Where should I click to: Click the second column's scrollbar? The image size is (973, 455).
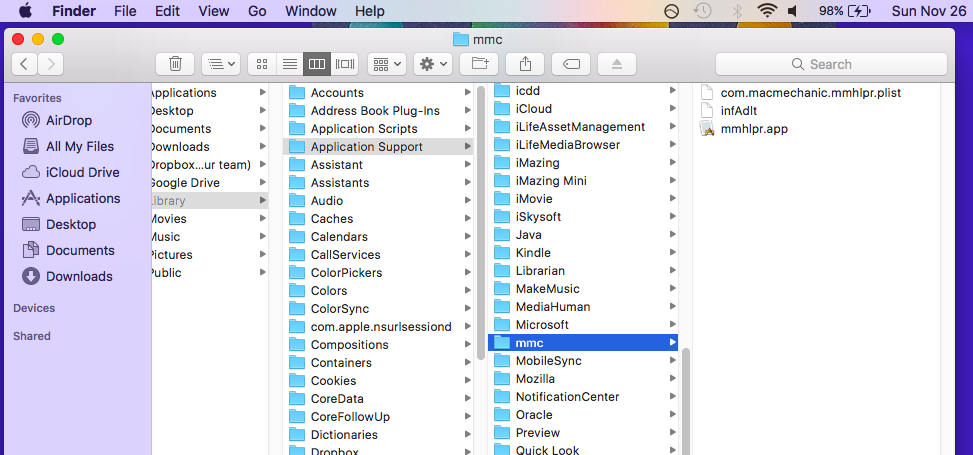(x=481, y=223)
